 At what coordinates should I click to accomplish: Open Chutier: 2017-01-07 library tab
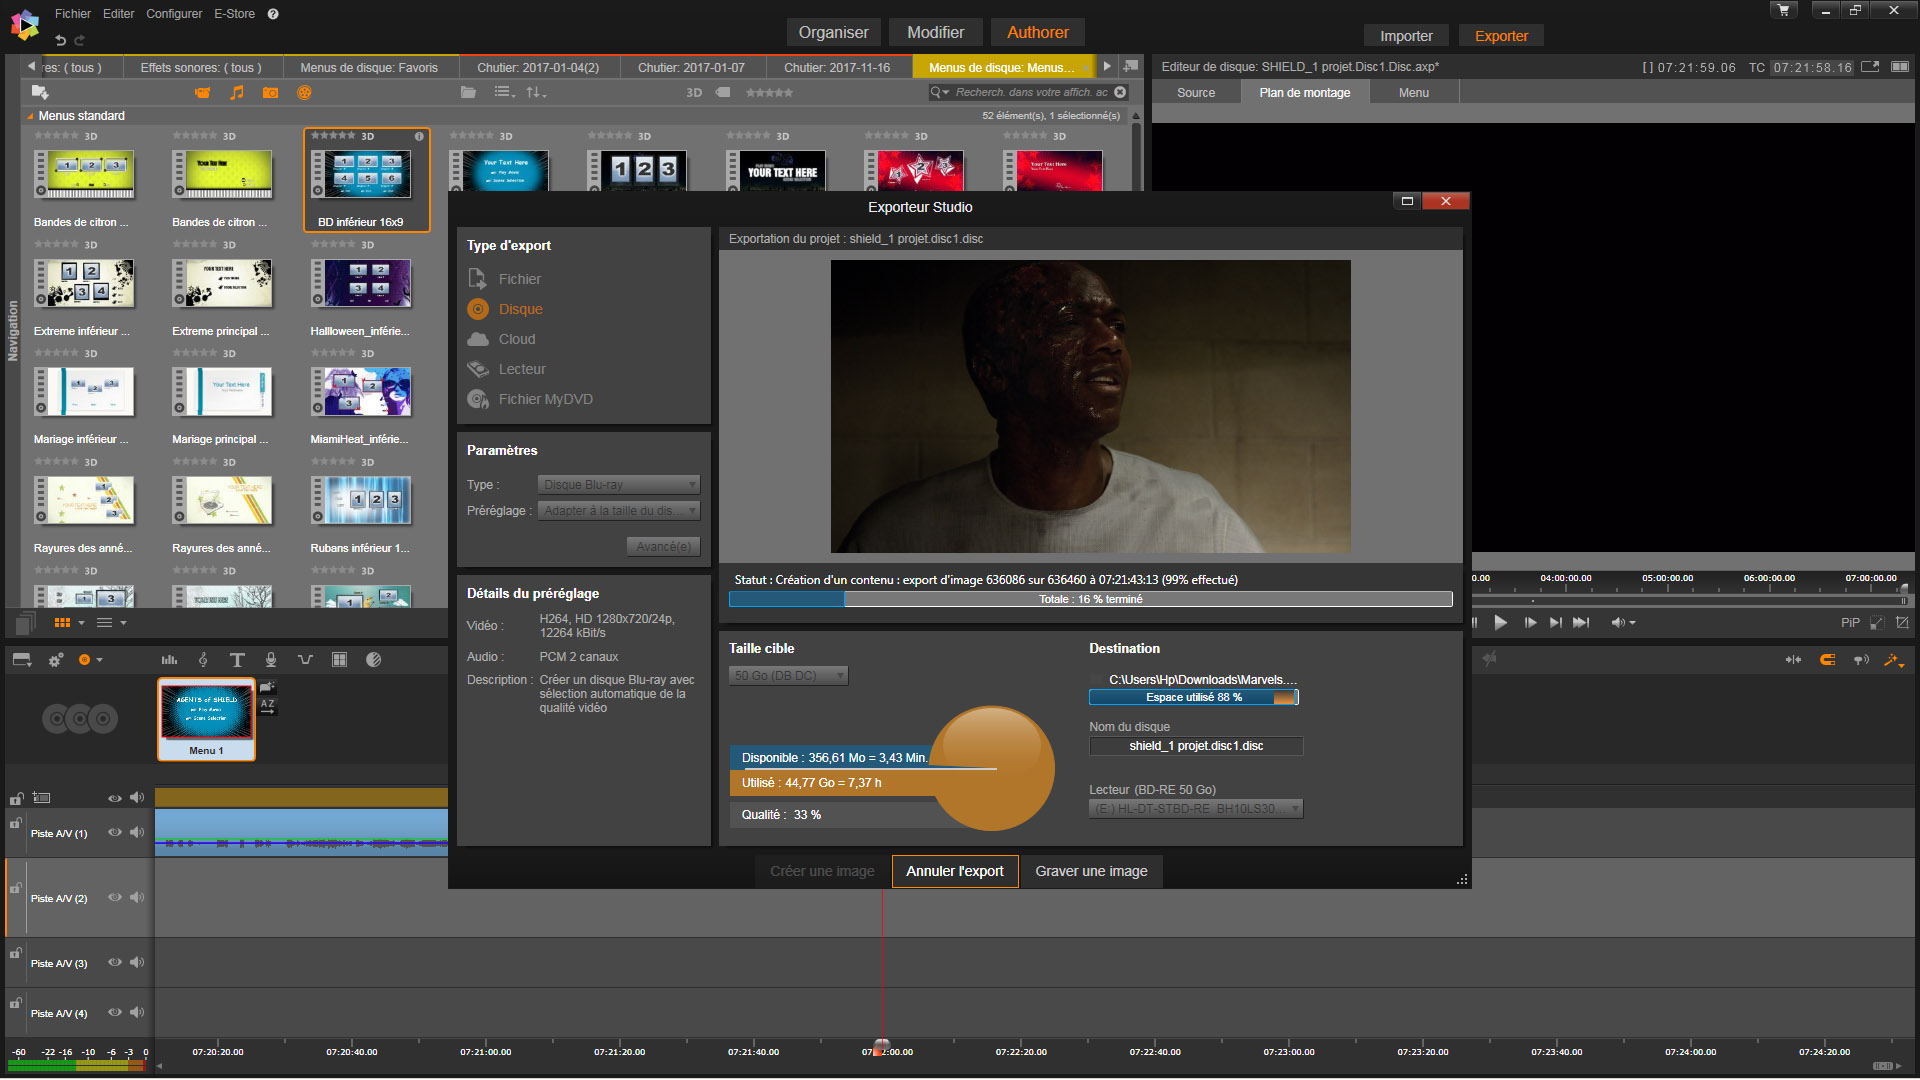click(691, 67)
